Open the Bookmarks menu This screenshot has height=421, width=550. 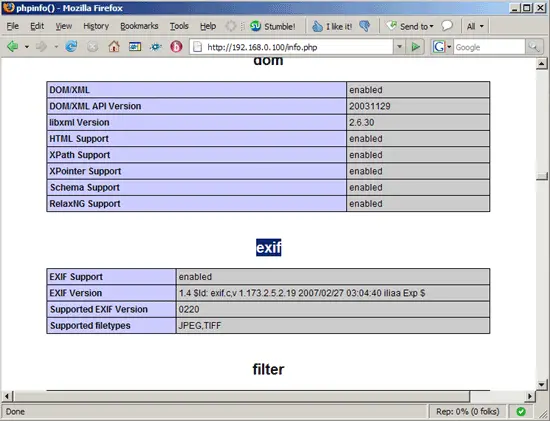(139, 26)
